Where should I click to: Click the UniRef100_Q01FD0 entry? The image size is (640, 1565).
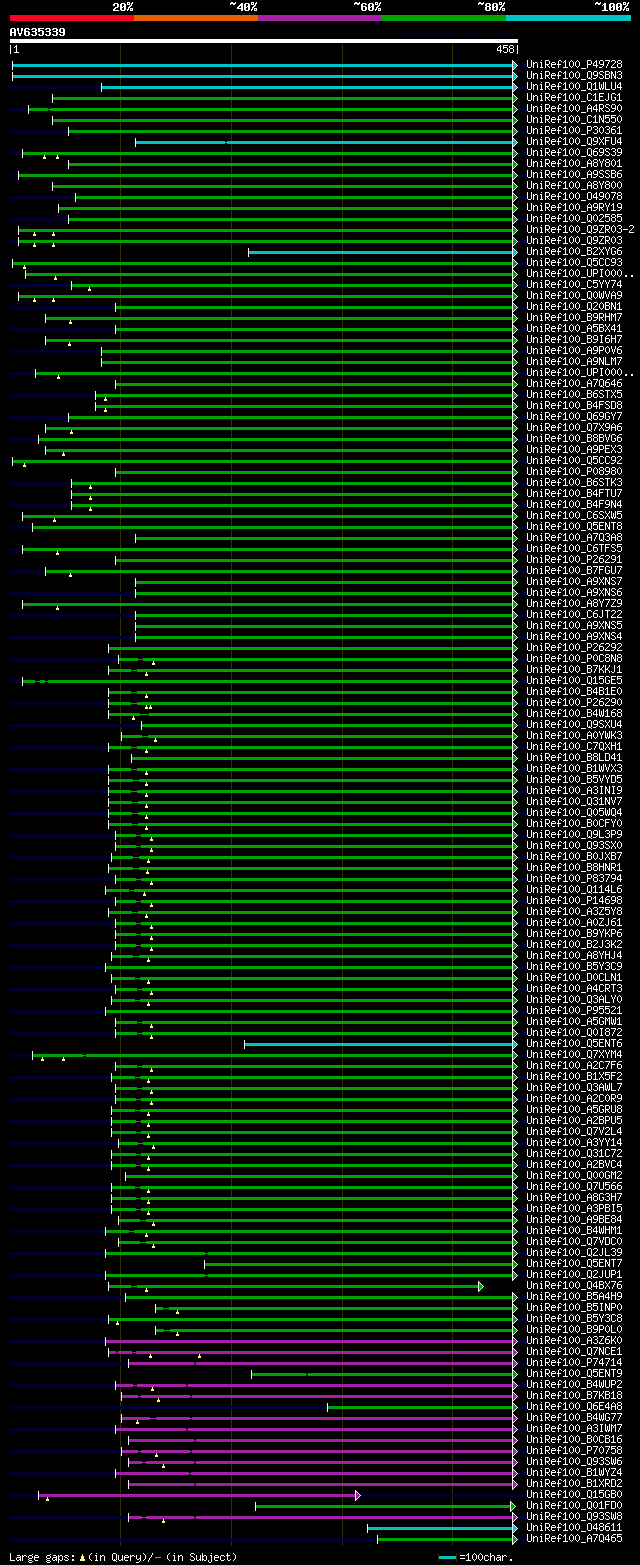(574, 1505)
